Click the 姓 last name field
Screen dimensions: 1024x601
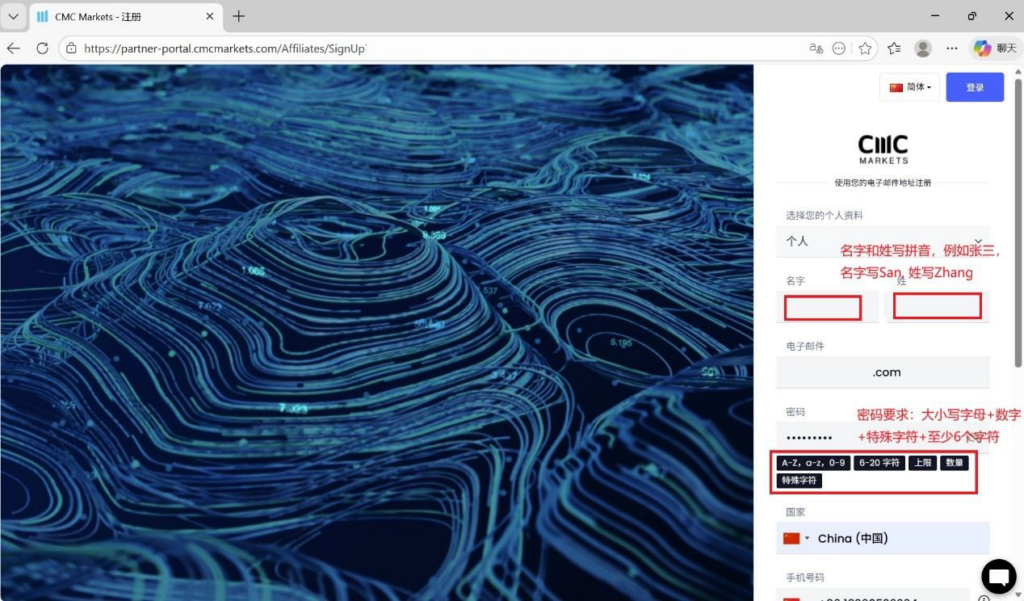pyautogui.click(x=937, y=307)
